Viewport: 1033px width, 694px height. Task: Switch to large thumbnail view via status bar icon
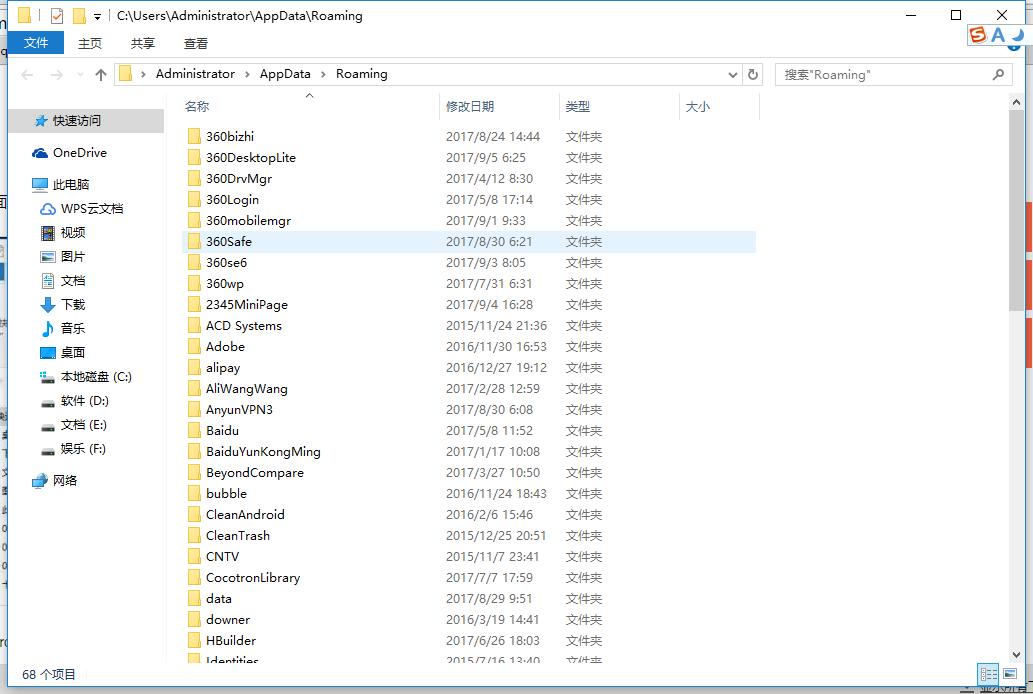(x=1013, y=674)
